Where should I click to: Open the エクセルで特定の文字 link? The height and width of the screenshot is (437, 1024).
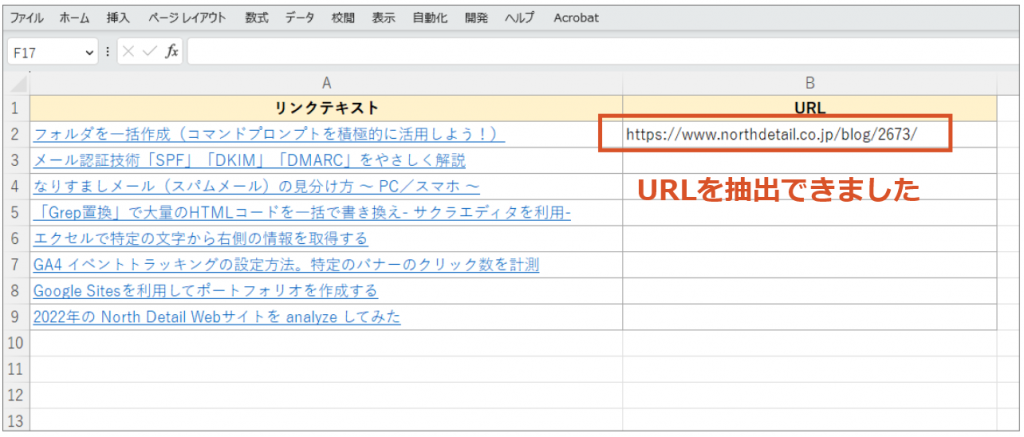pos(200,239)
